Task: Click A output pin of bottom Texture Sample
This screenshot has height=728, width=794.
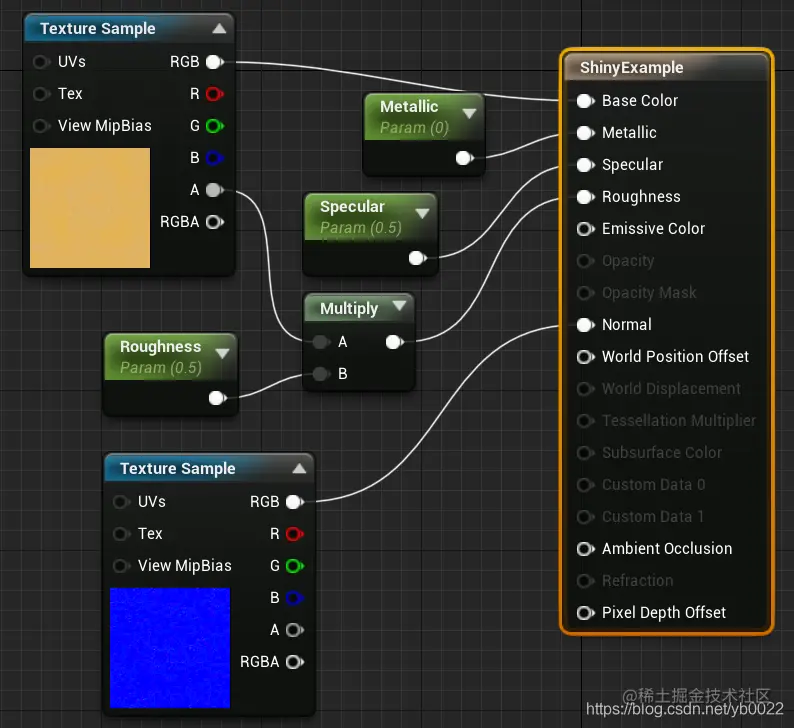Action: click(295, 630)
